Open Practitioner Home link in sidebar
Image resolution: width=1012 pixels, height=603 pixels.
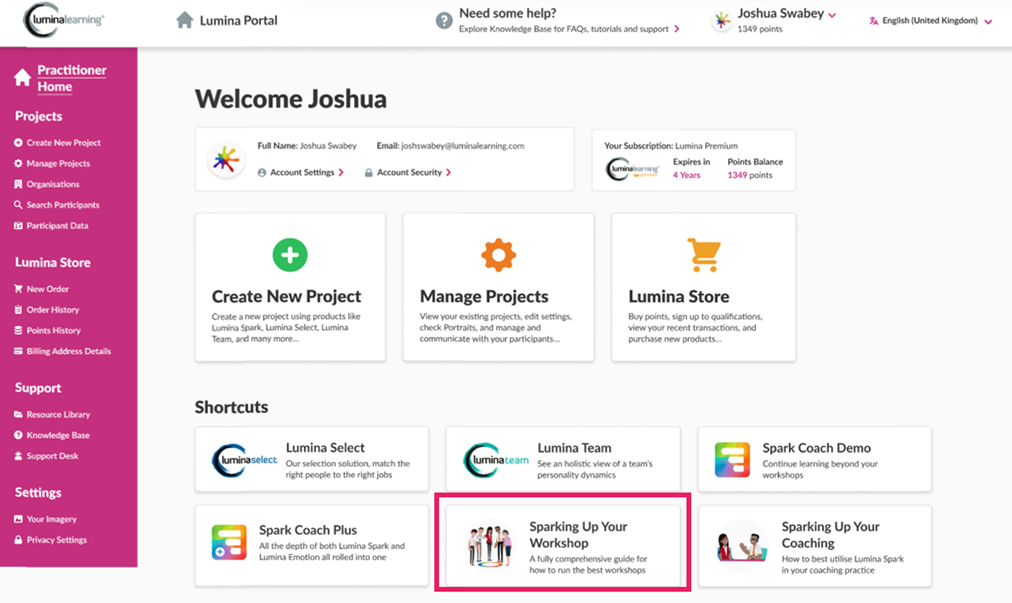(x=72, y=78)
